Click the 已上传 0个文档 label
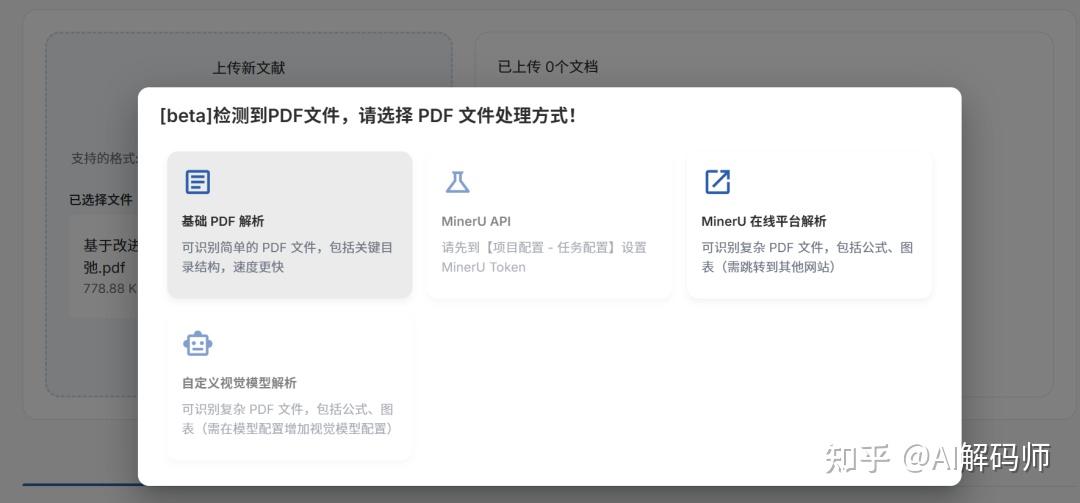The height and width of the screenshot is (503, 1080). [548, 67]
